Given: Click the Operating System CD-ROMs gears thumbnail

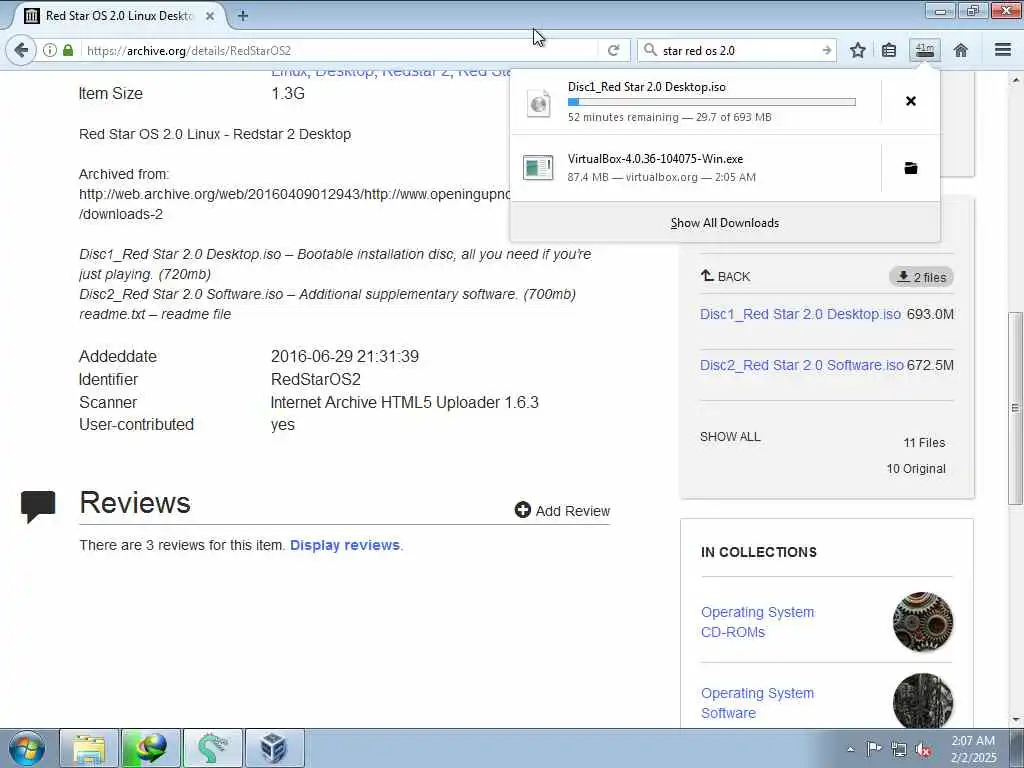Looking at the screenshot, I should pos(922,622).
